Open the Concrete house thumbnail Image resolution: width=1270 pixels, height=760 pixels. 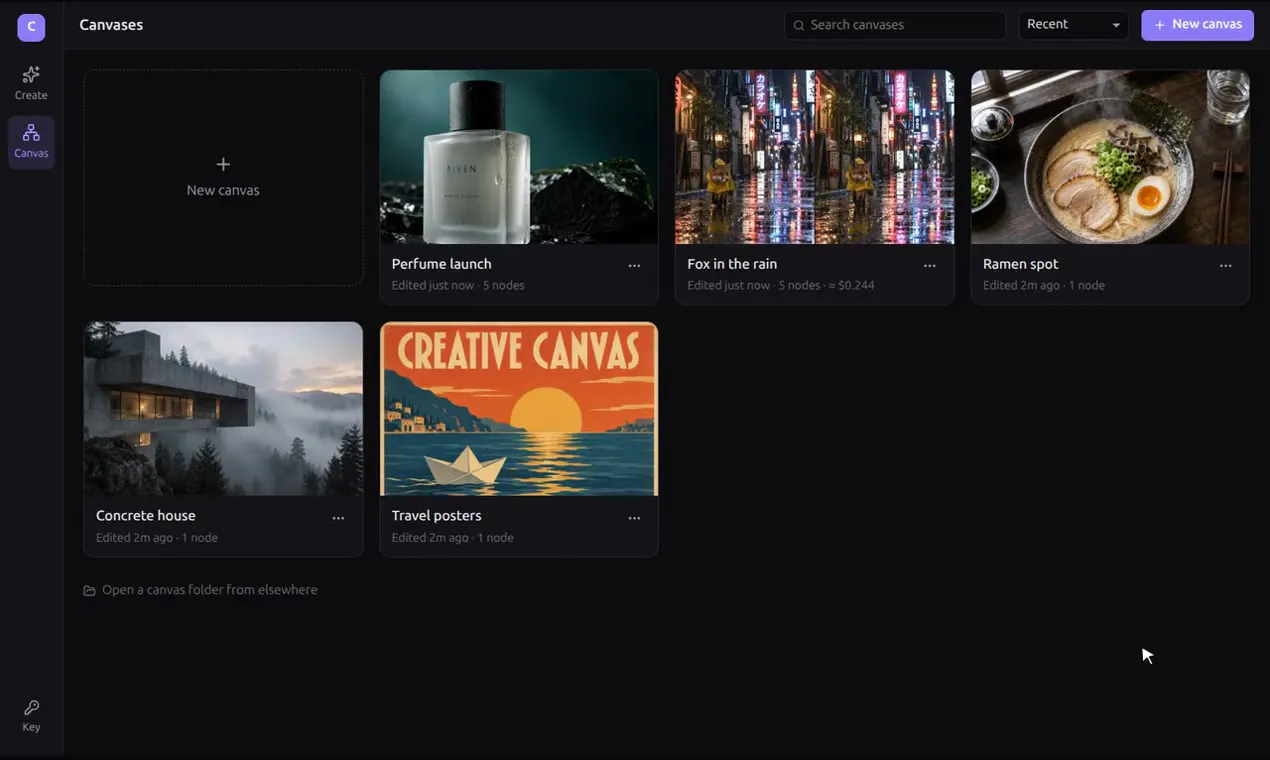click(223, 409)
